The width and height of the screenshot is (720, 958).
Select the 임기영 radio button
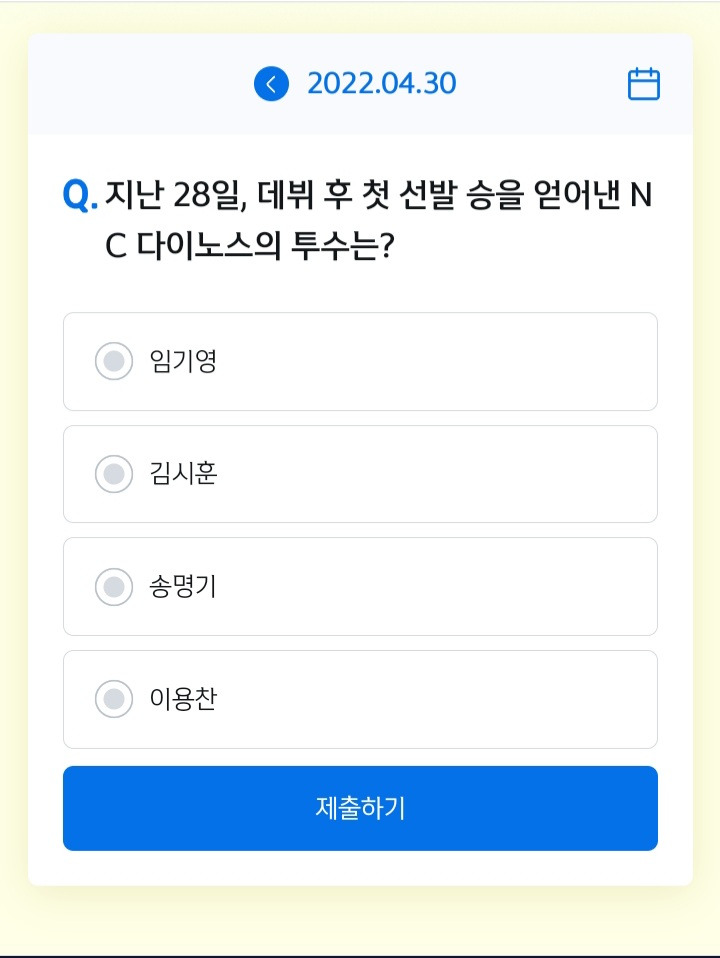114,361
